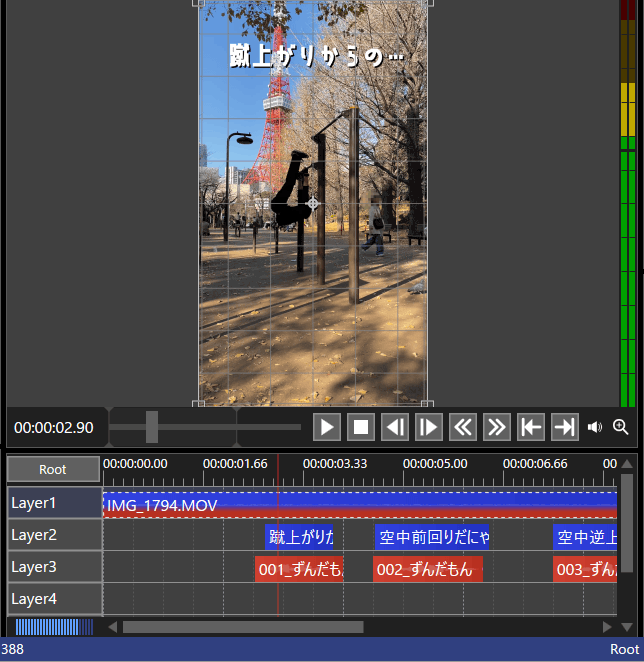Click the Layer4 header
644x662 pixels.
54,599
